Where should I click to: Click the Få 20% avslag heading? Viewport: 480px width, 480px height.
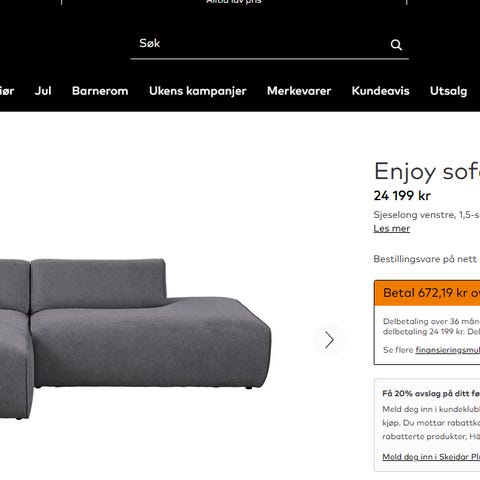point(431,394)
